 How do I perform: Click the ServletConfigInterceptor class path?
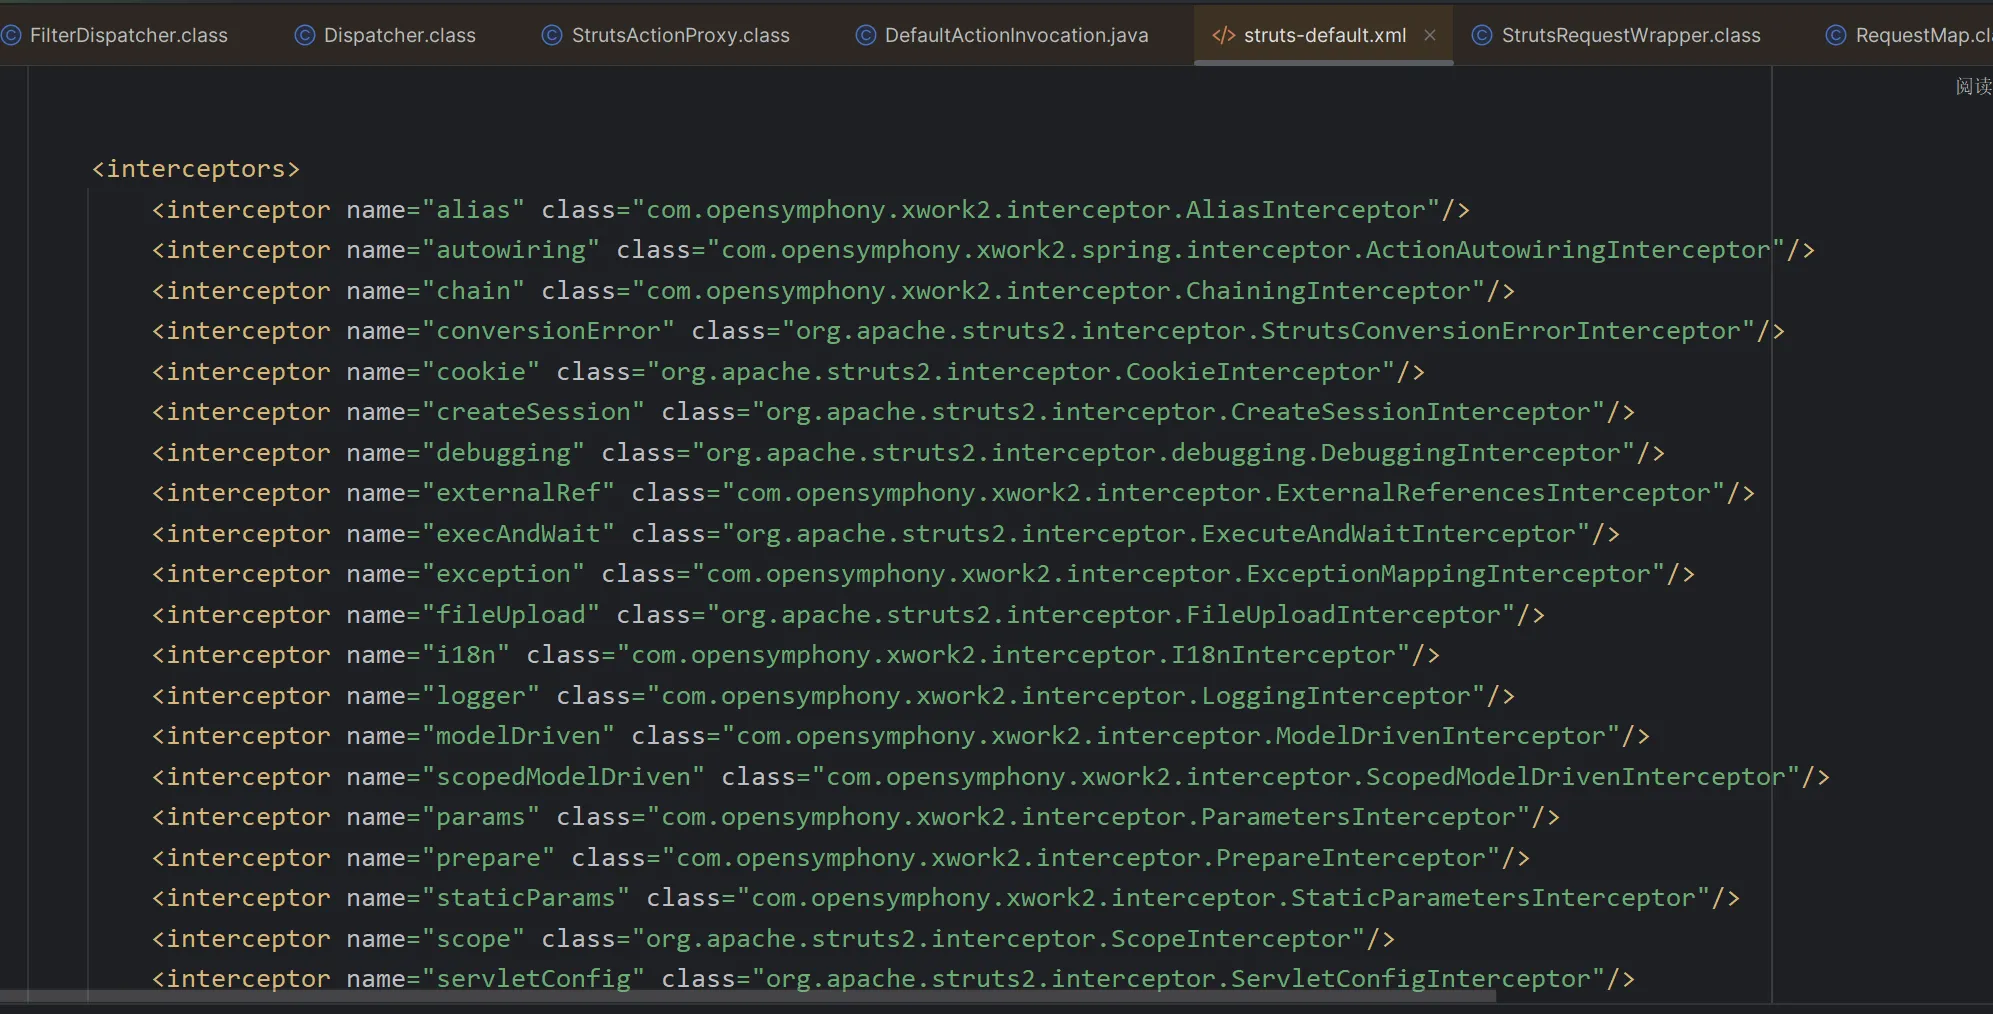1178,979
